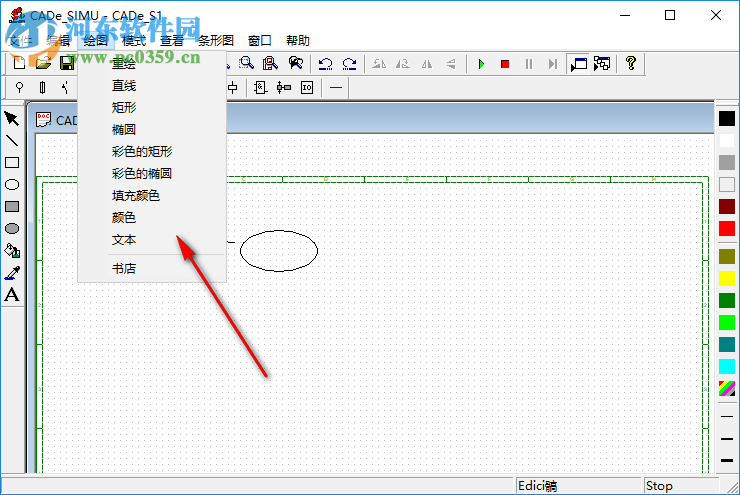Choose the text tool letter A

(x=12, y=295)
